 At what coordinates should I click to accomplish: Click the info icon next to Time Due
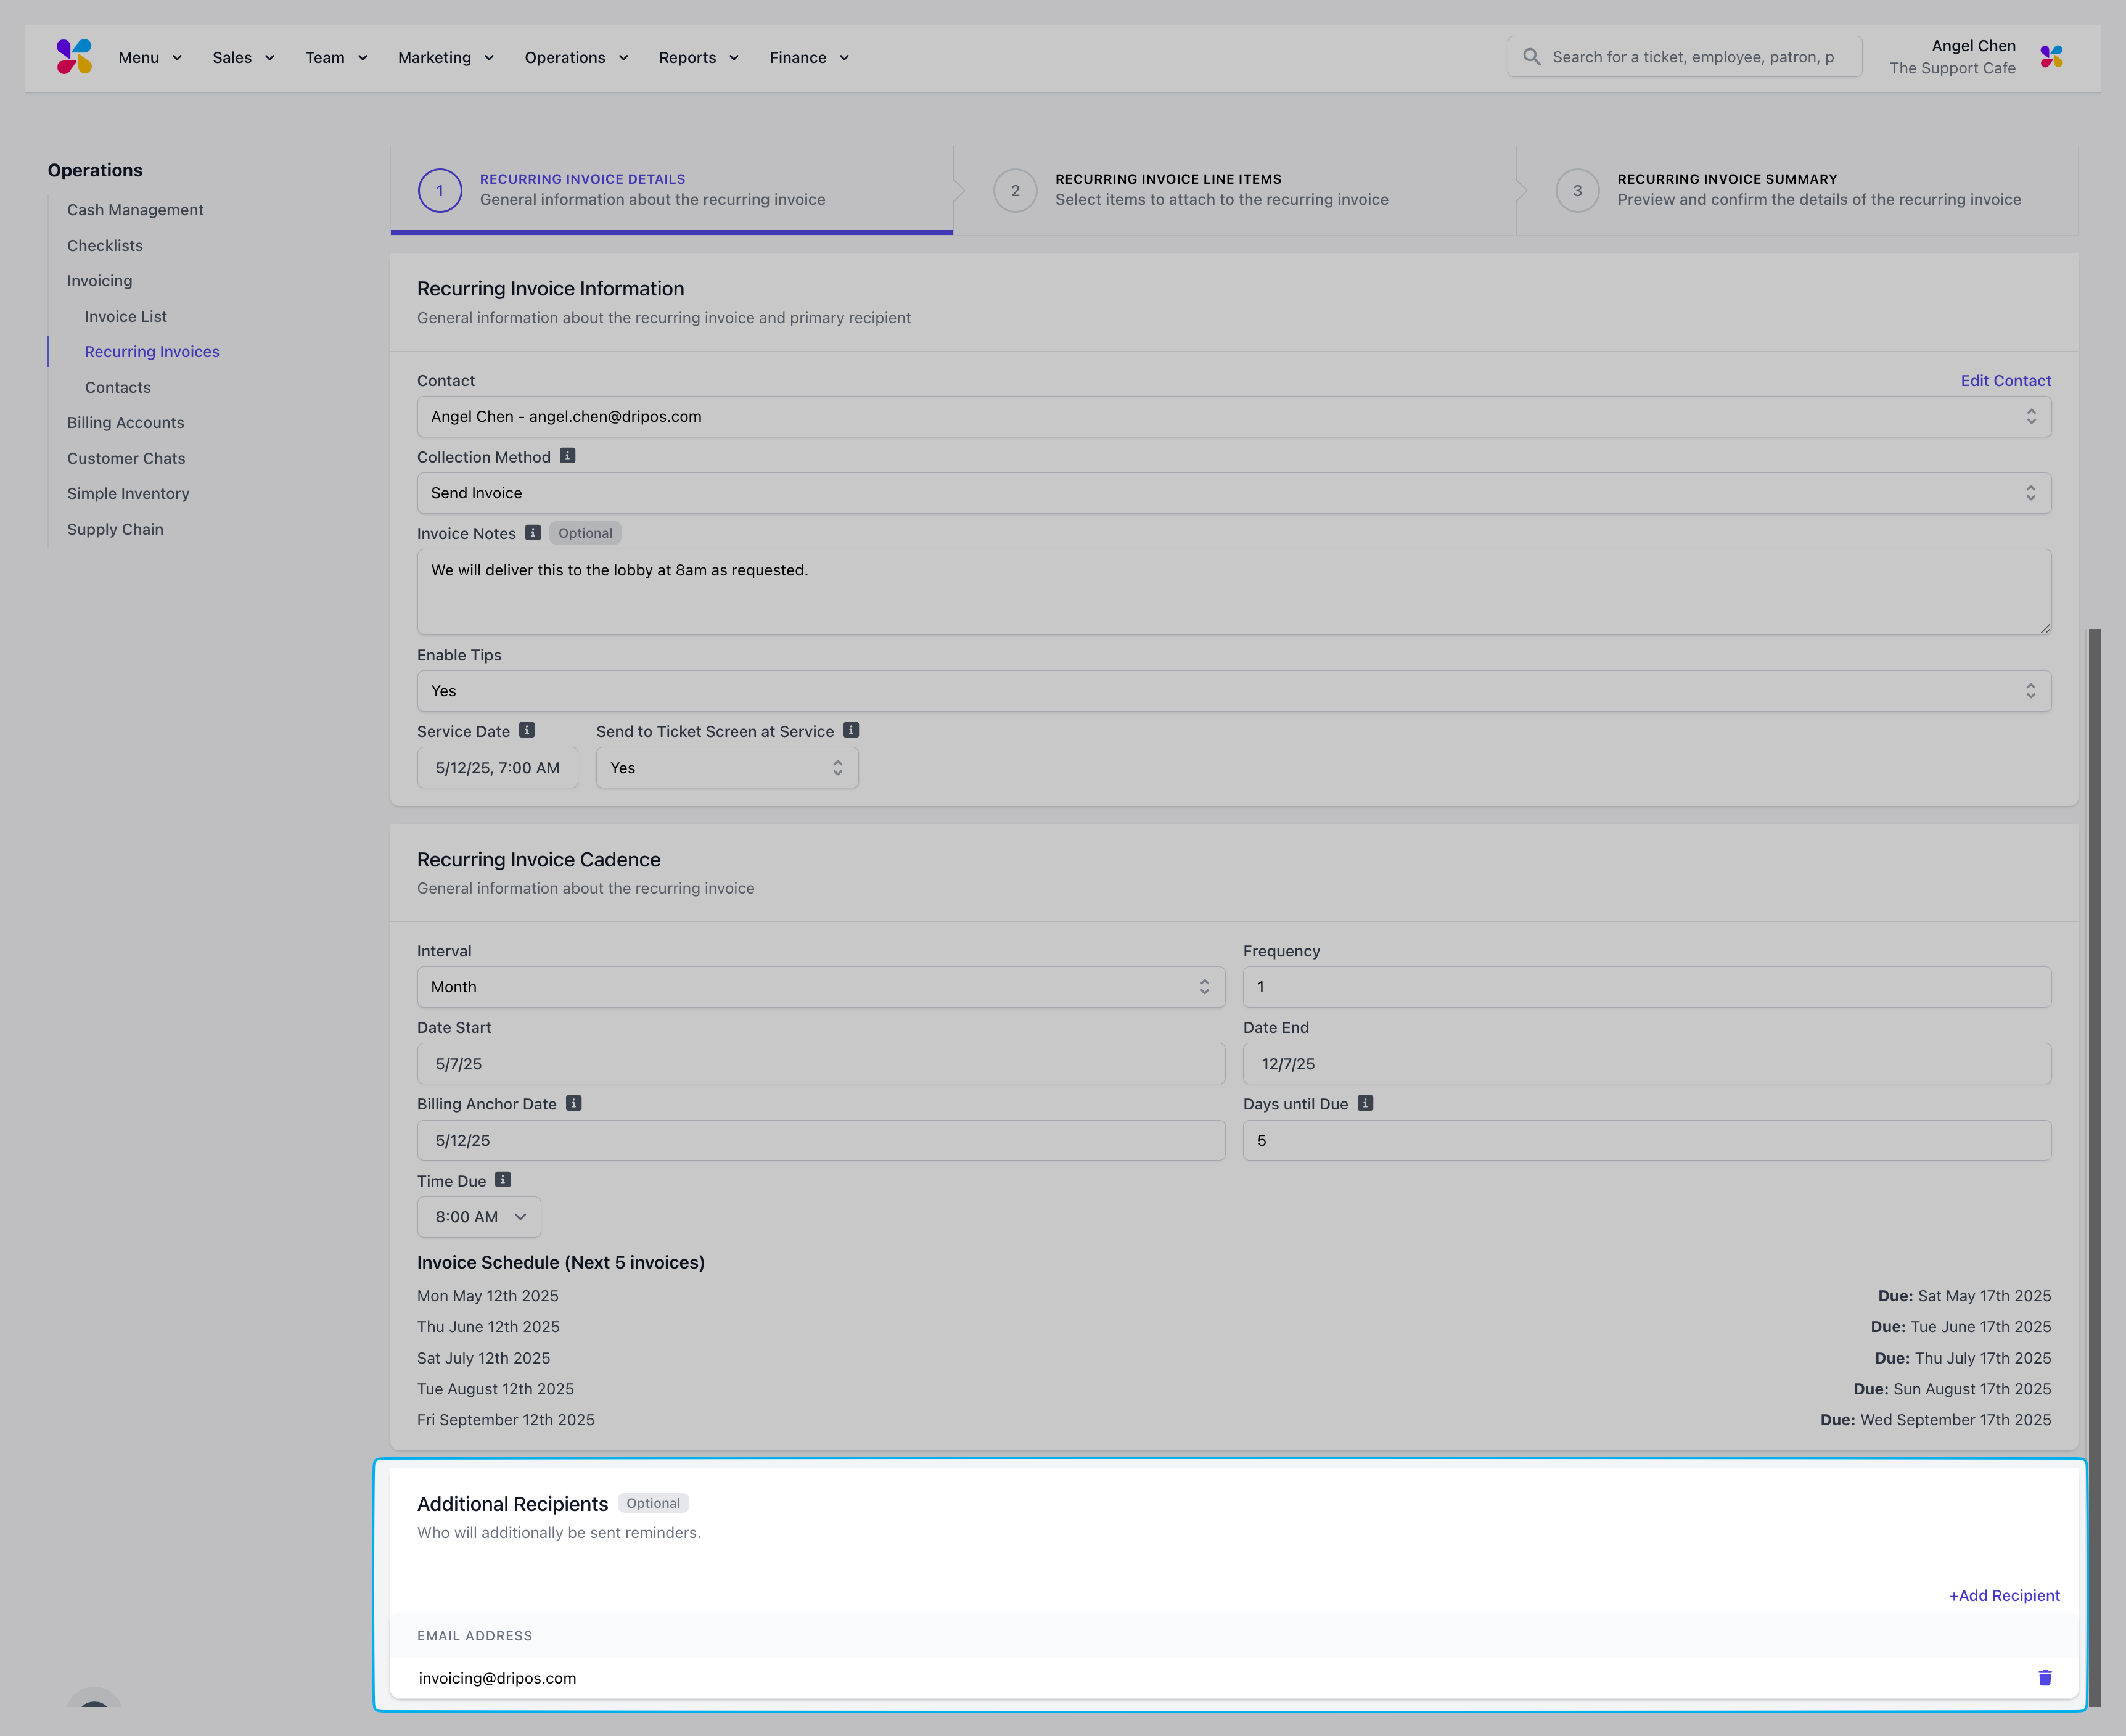(x=503, y=1180)
